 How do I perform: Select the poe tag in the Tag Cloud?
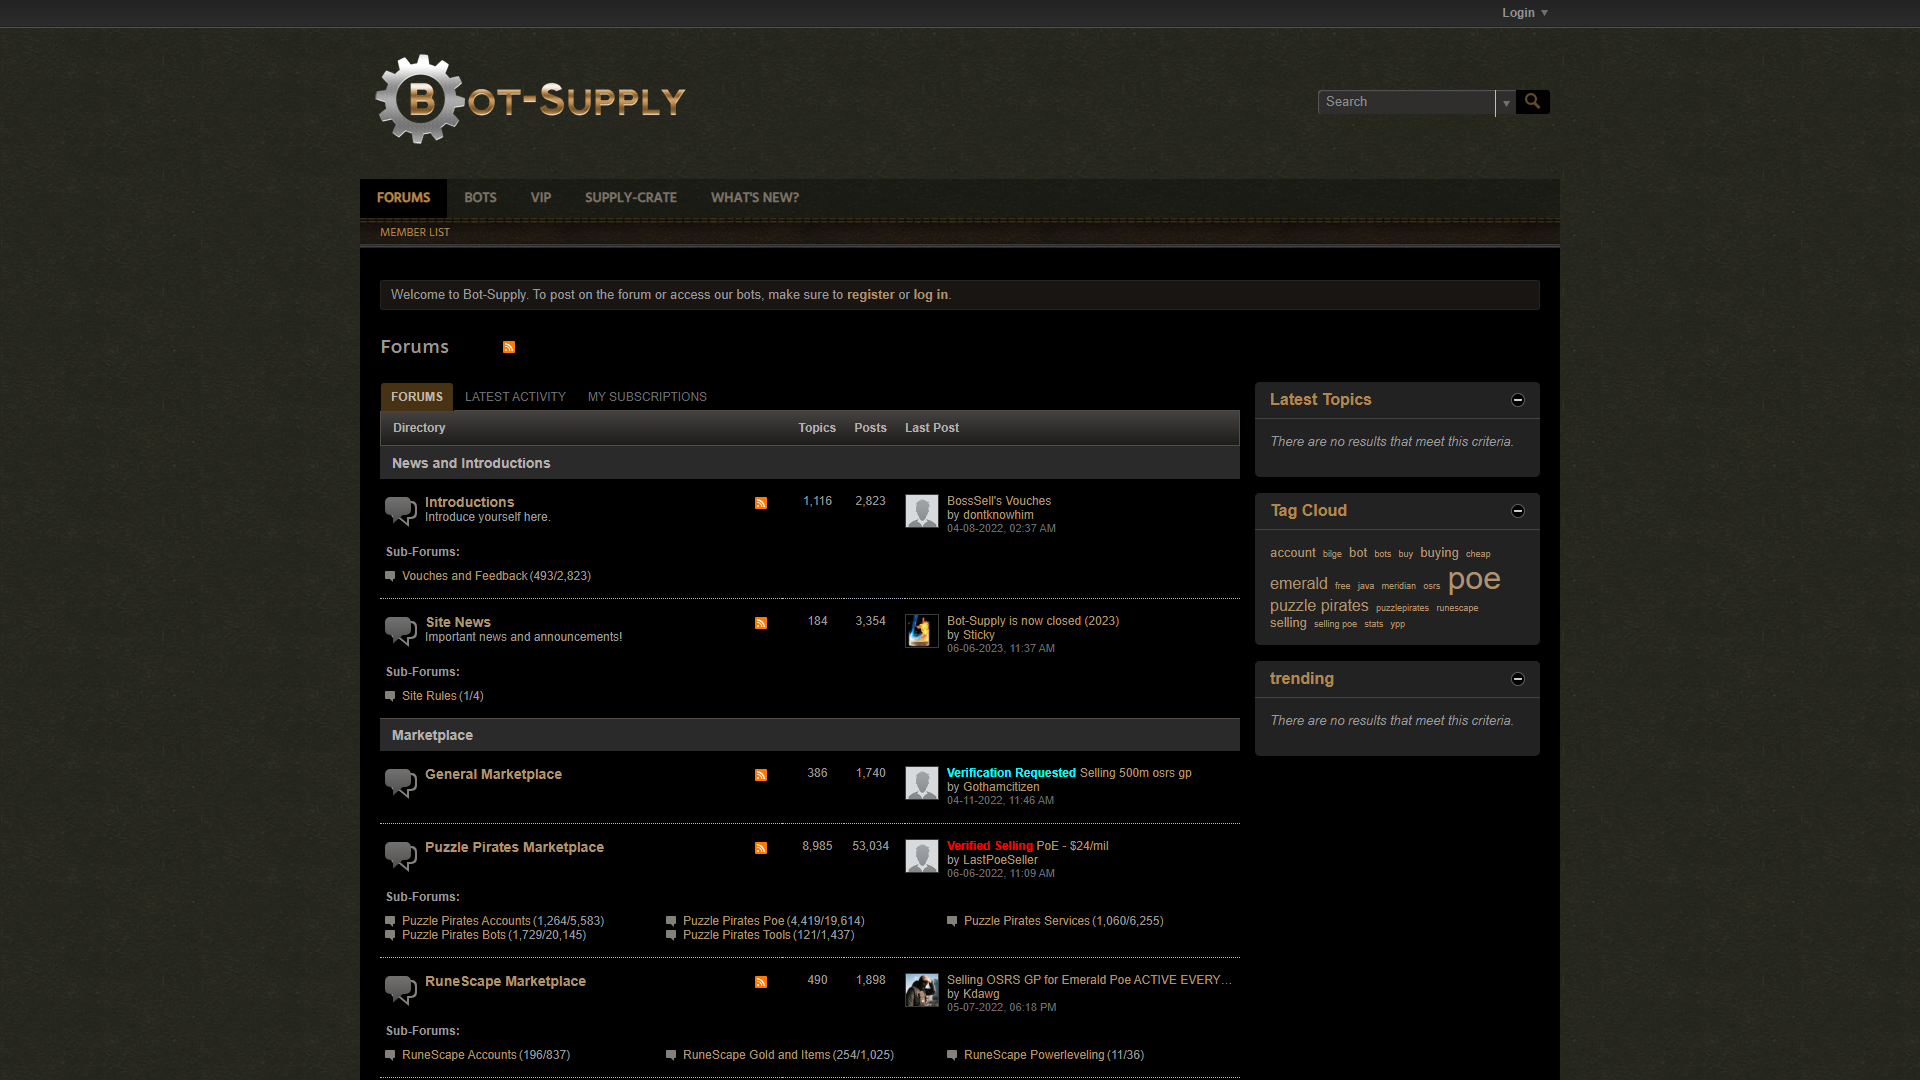coord(1473,578)
